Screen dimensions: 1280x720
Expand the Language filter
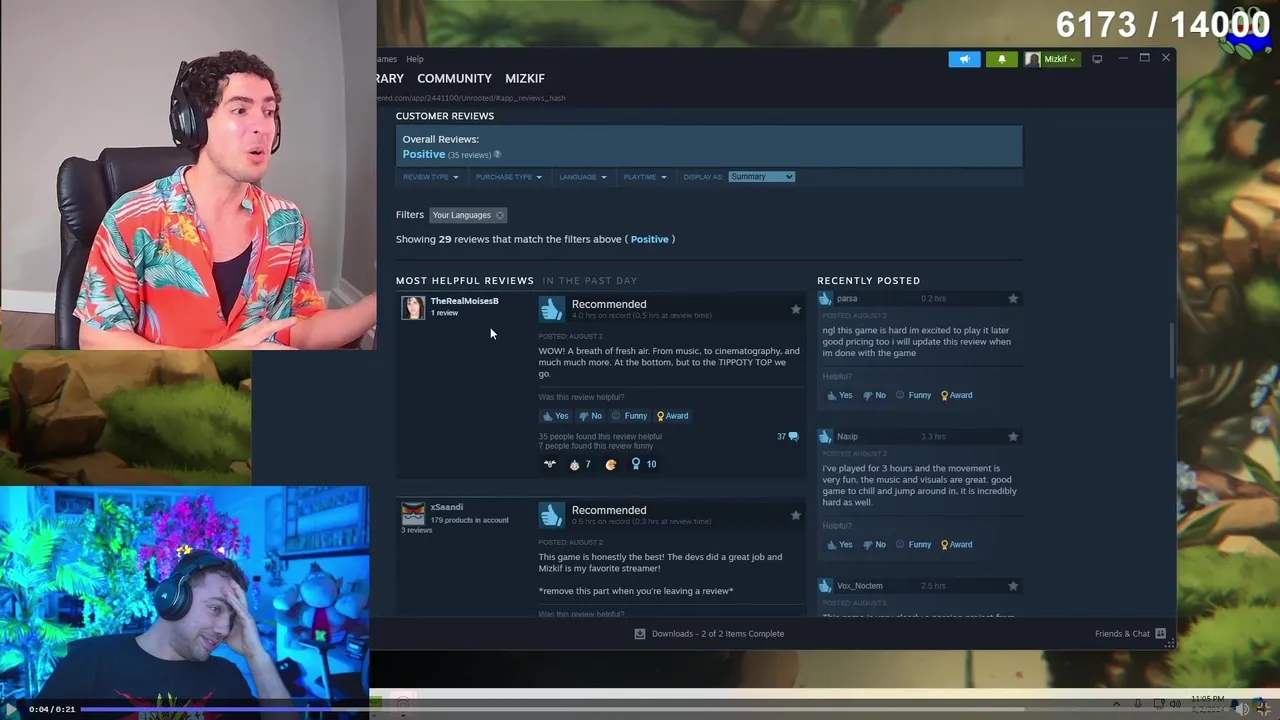[582, 177]
